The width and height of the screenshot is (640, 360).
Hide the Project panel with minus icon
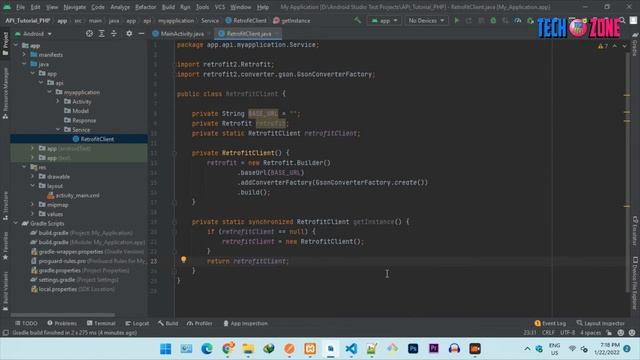(x=141, y=33)
